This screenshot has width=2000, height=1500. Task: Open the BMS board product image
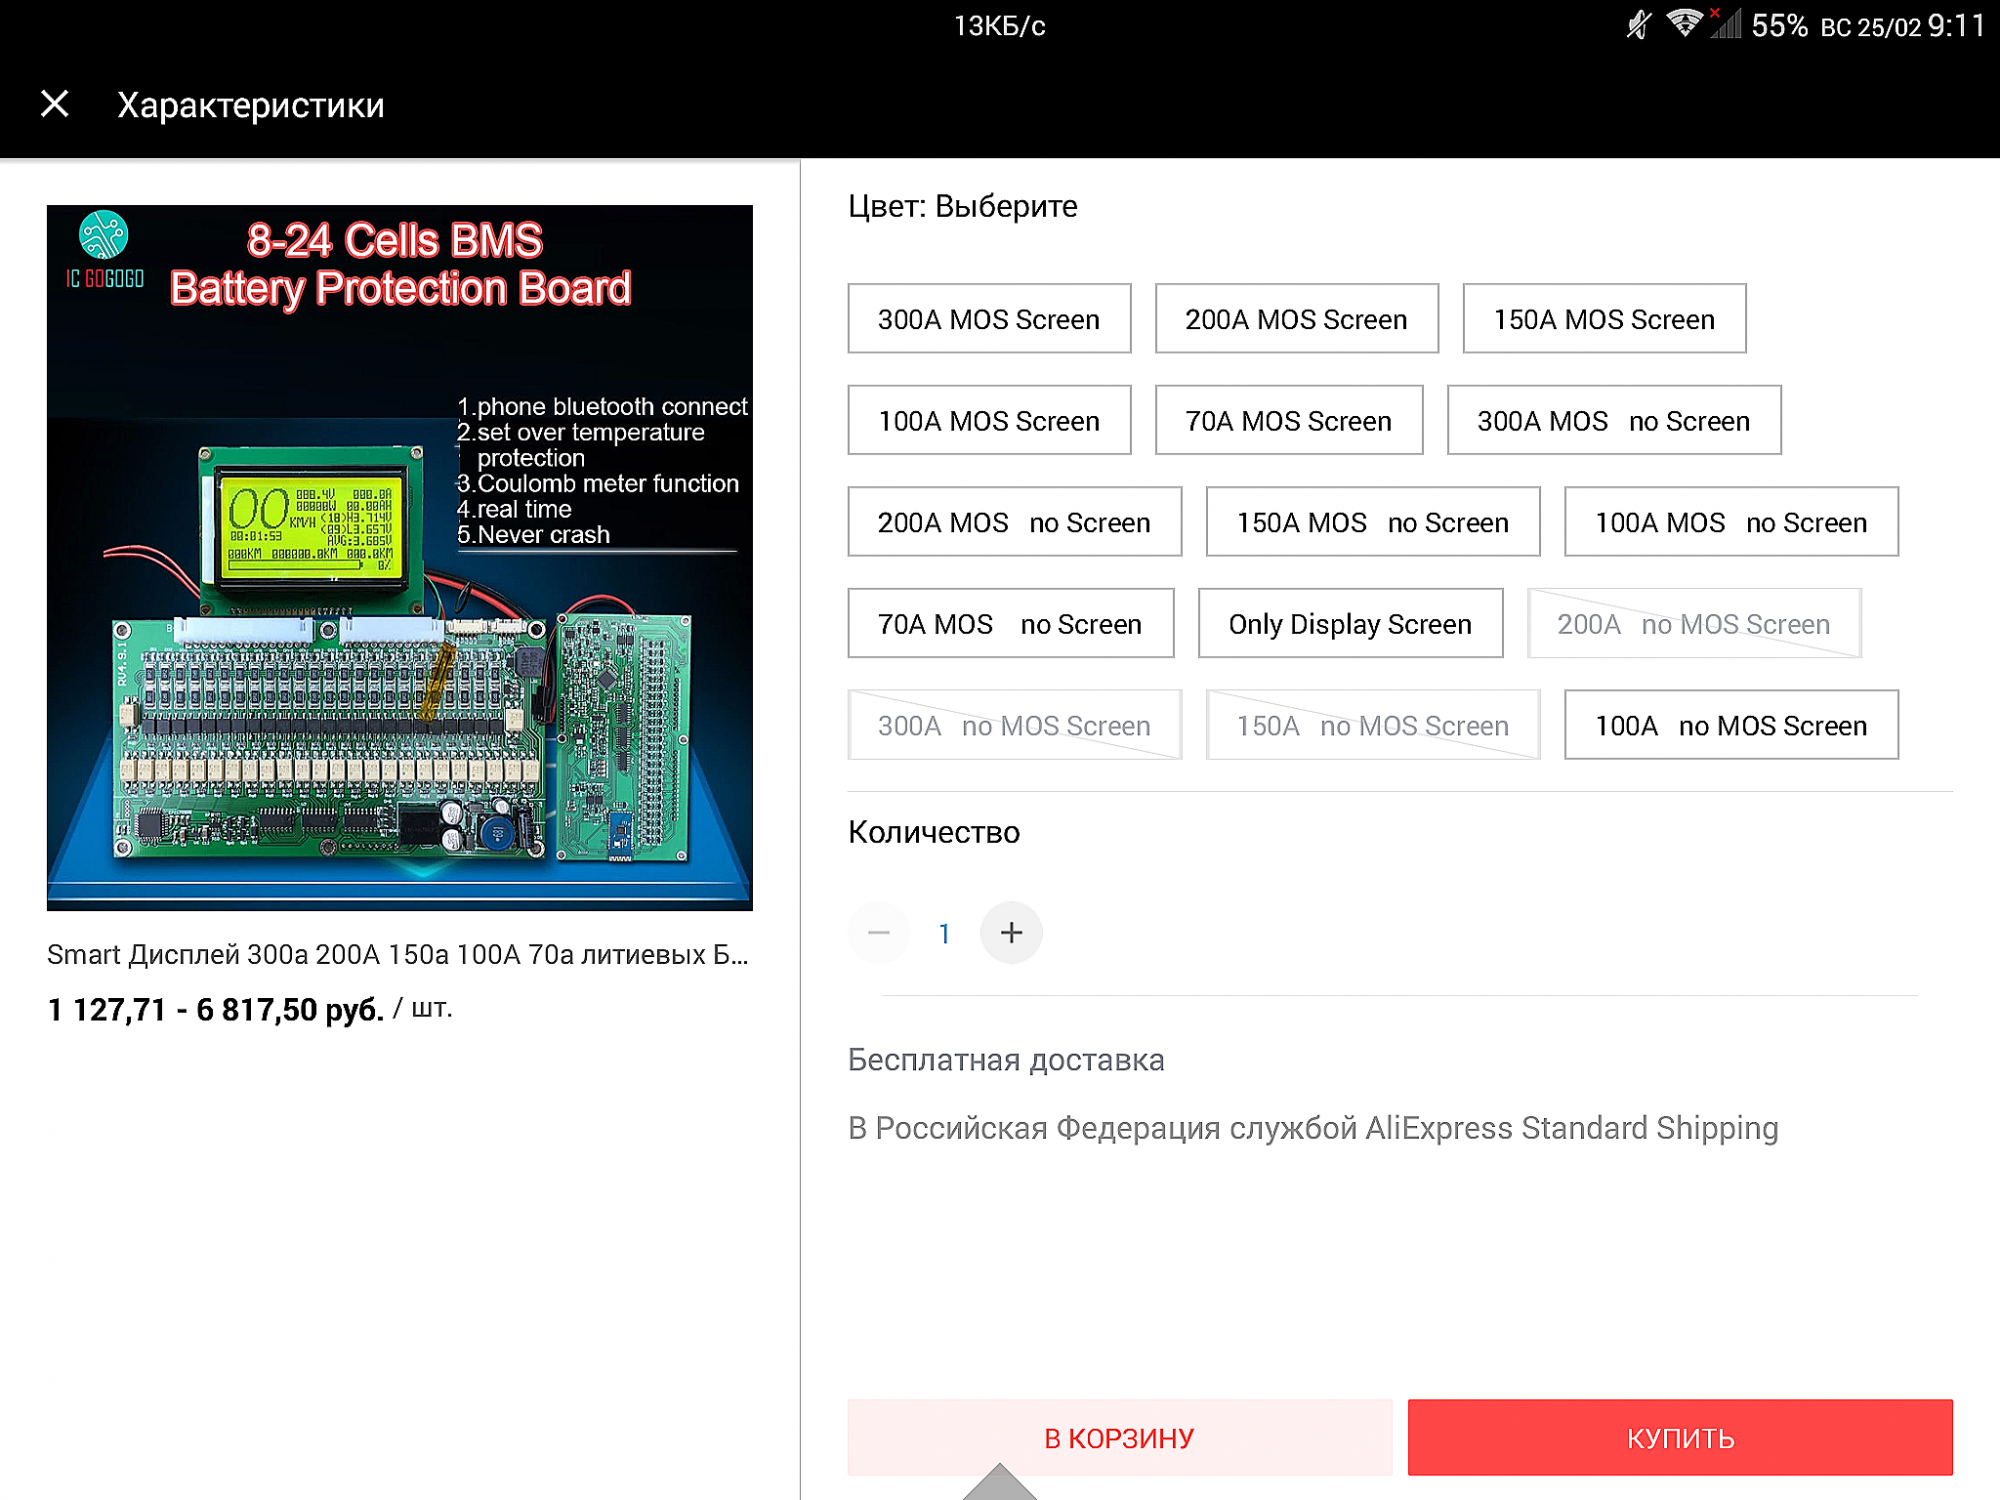click(399, 557)
